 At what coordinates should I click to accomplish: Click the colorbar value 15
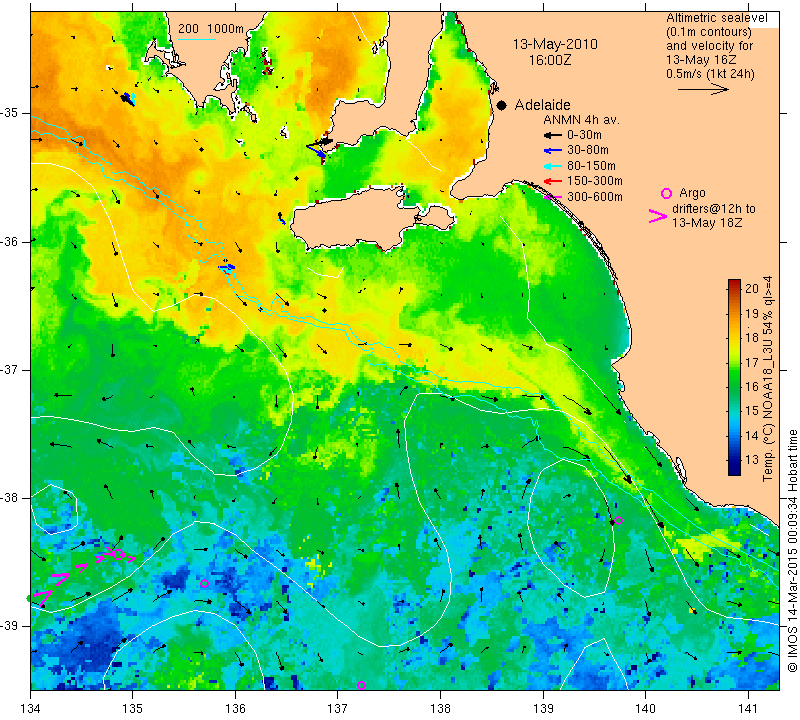point(752,411)
